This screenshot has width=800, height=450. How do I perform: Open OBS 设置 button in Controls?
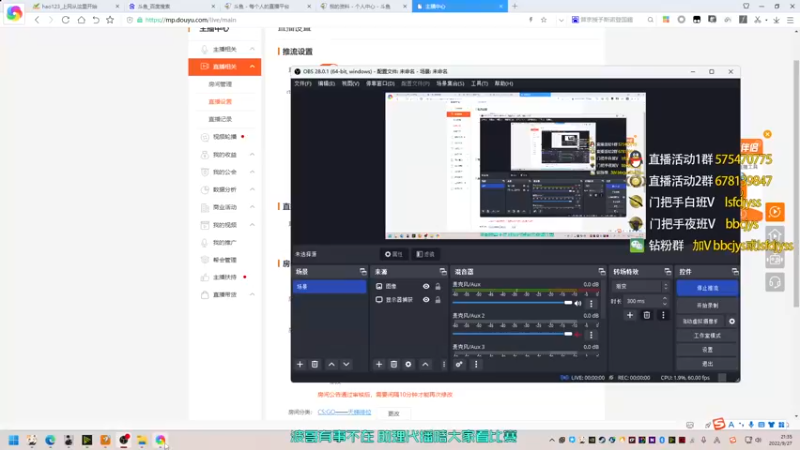pyautogui.click(x=707, y=350)
